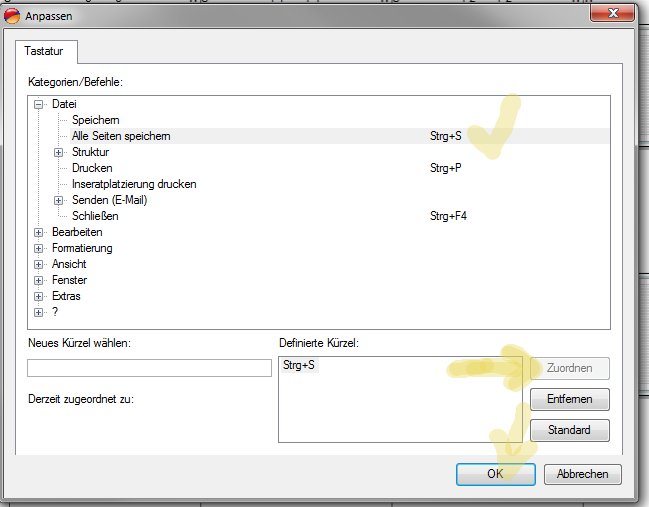Select the Drucken command
Screen dimensions: 649x507
tap(92, 168)
